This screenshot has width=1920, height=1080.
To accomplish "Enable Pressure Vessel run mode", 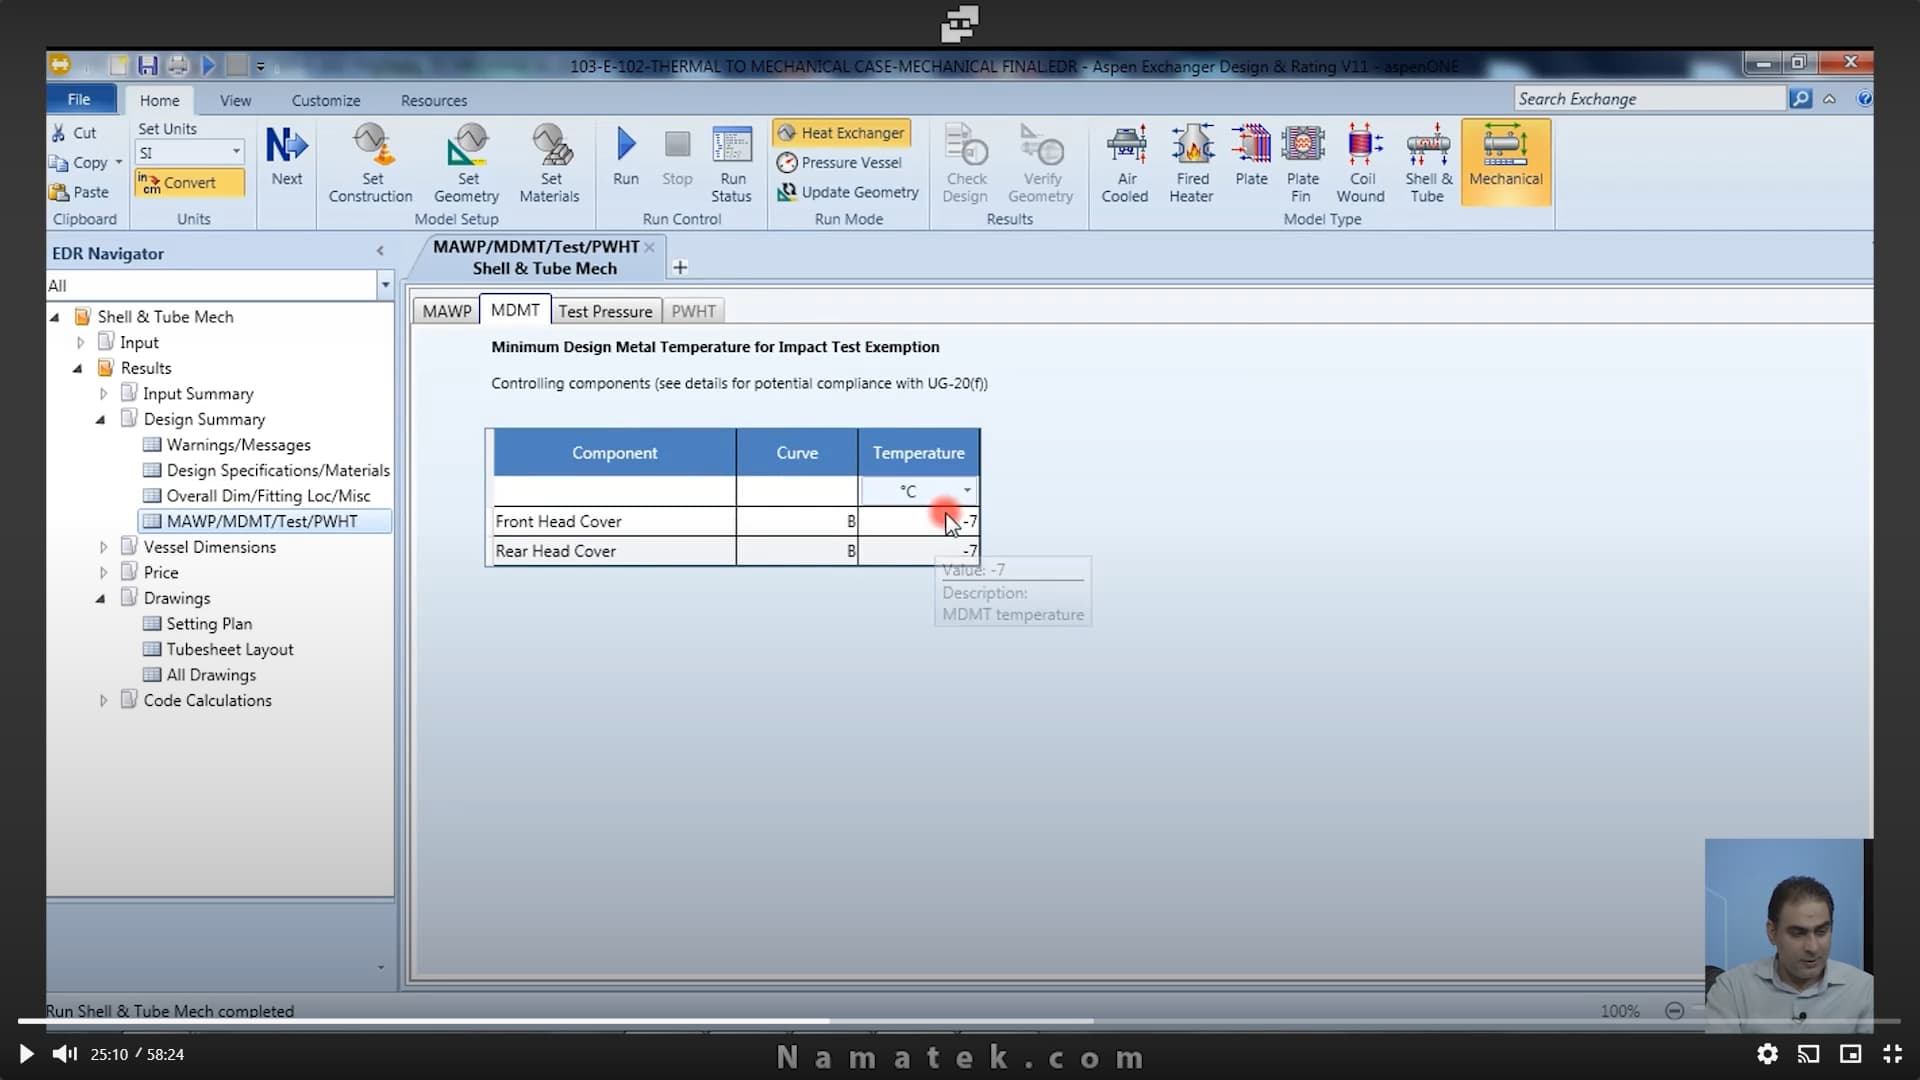I will point(840,162).
